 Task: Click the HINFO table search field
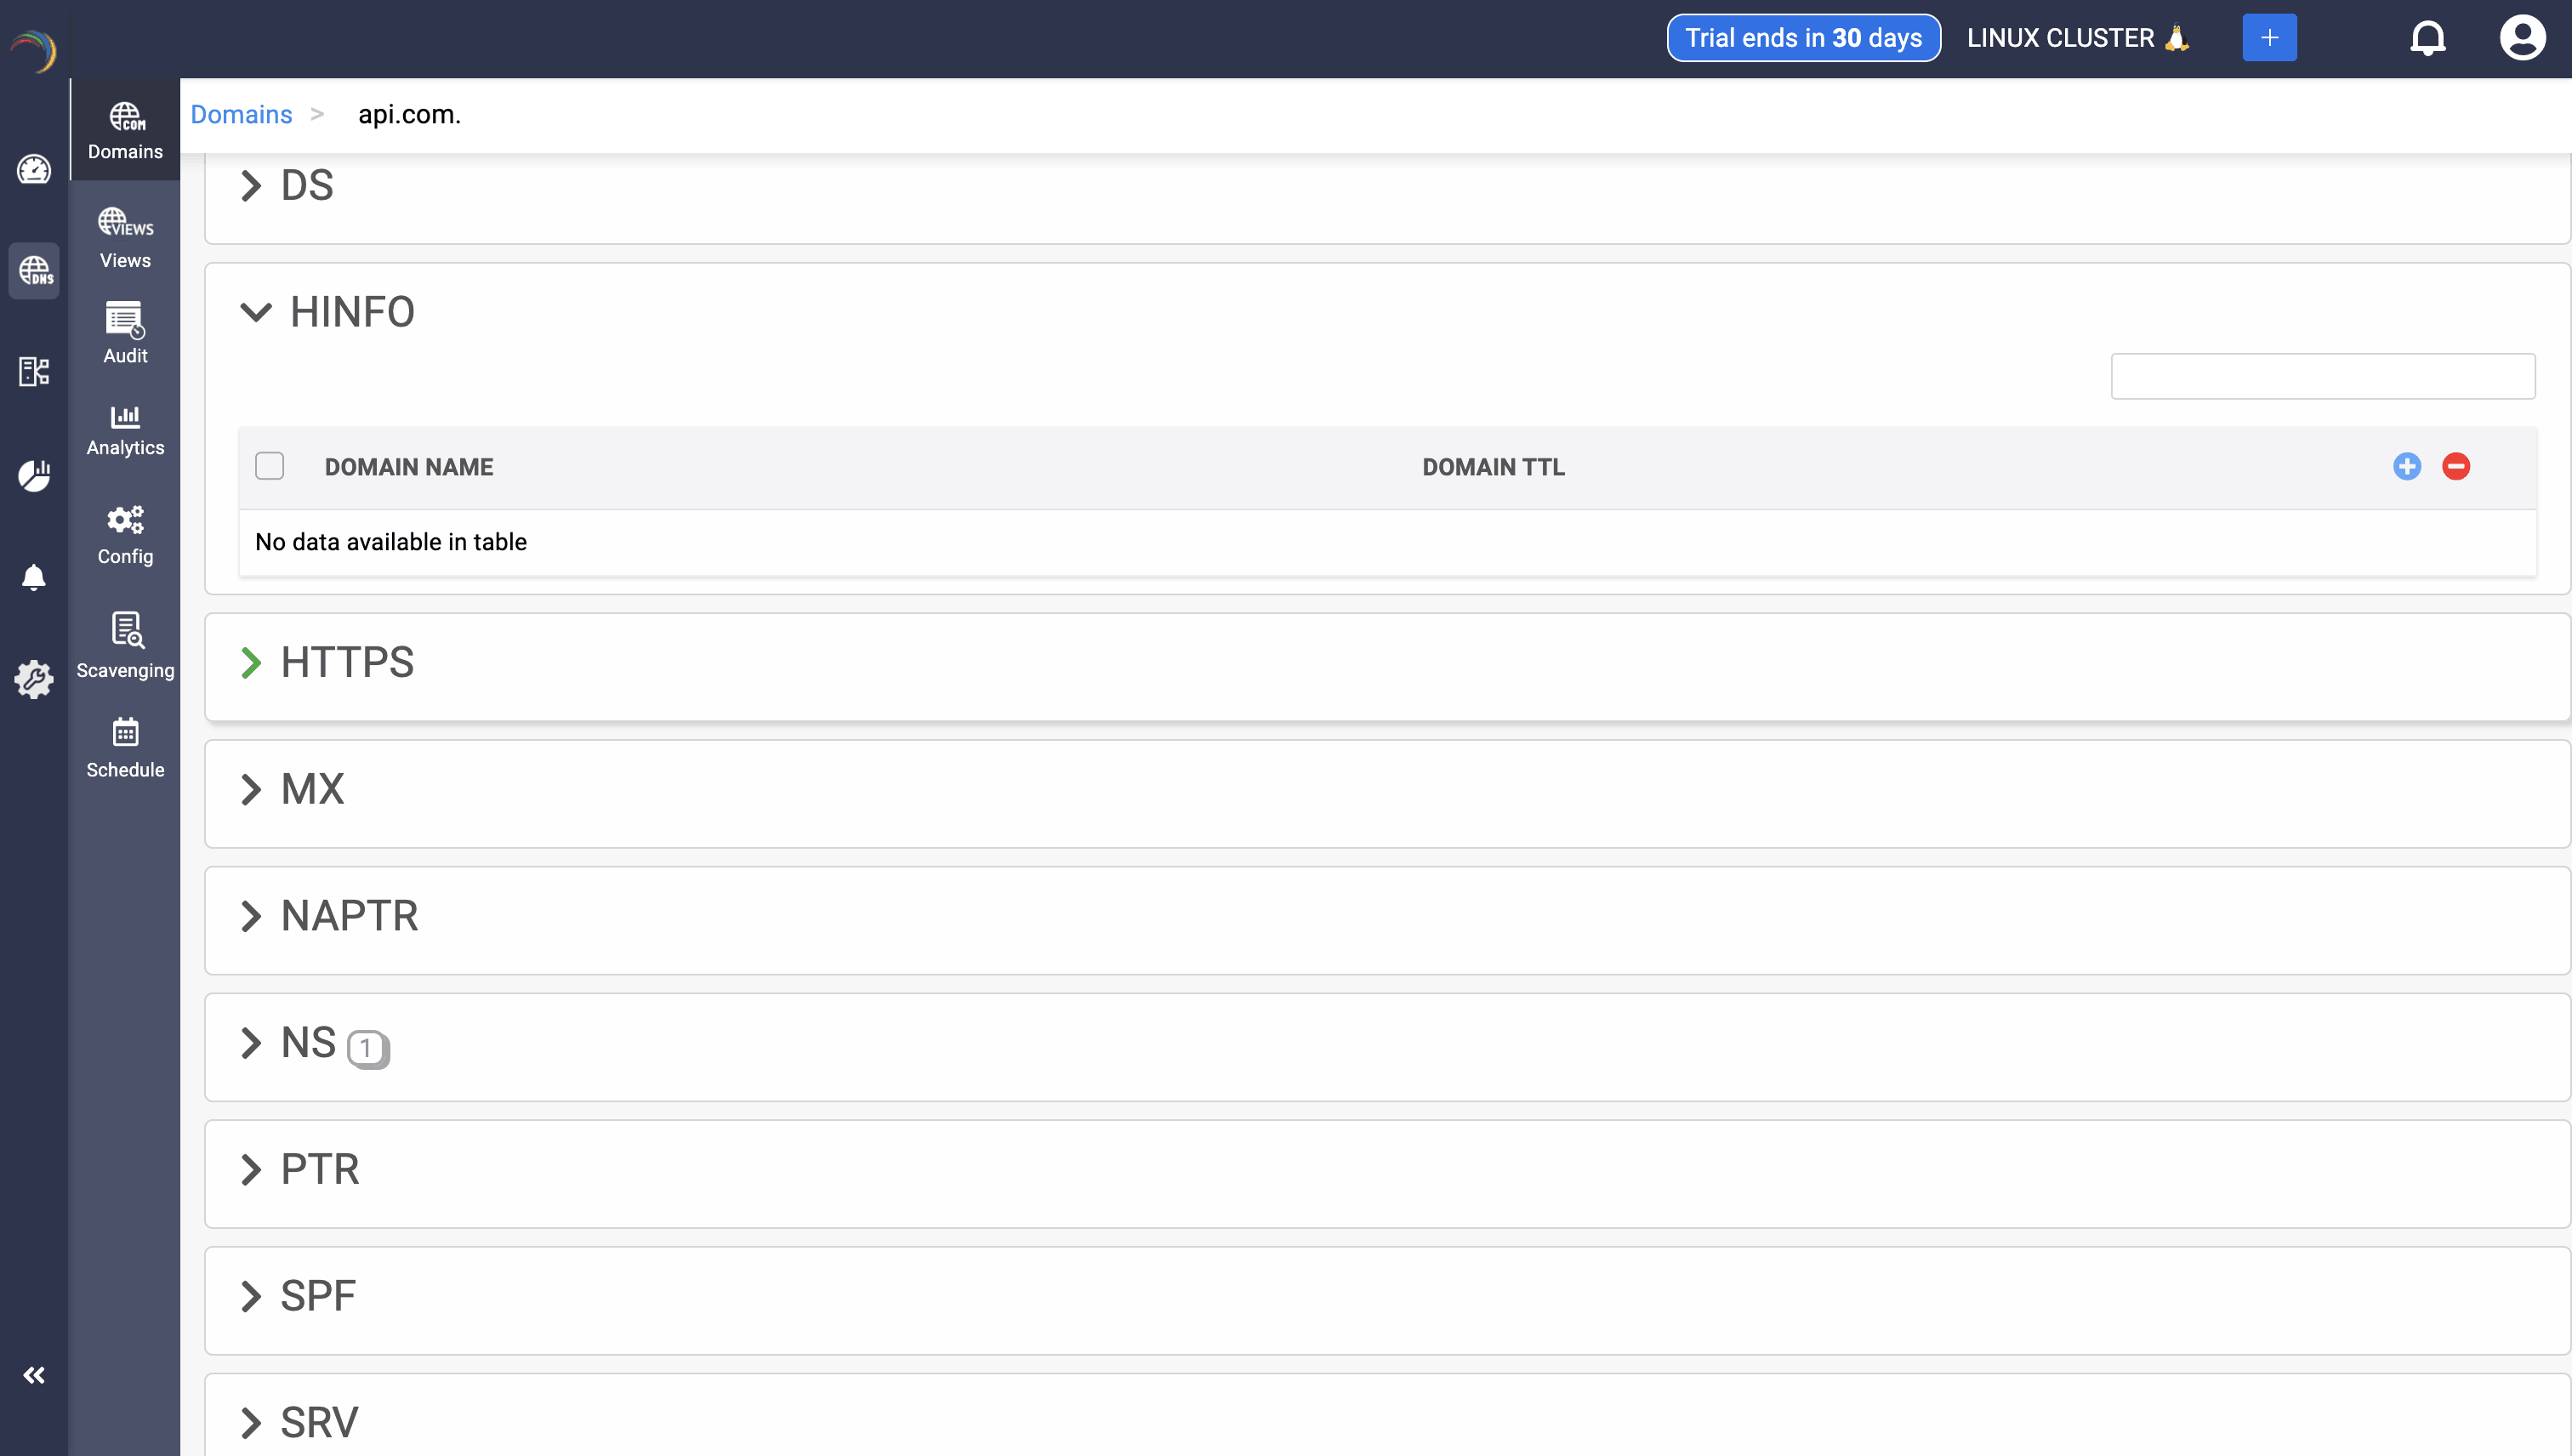point(2322,376)
